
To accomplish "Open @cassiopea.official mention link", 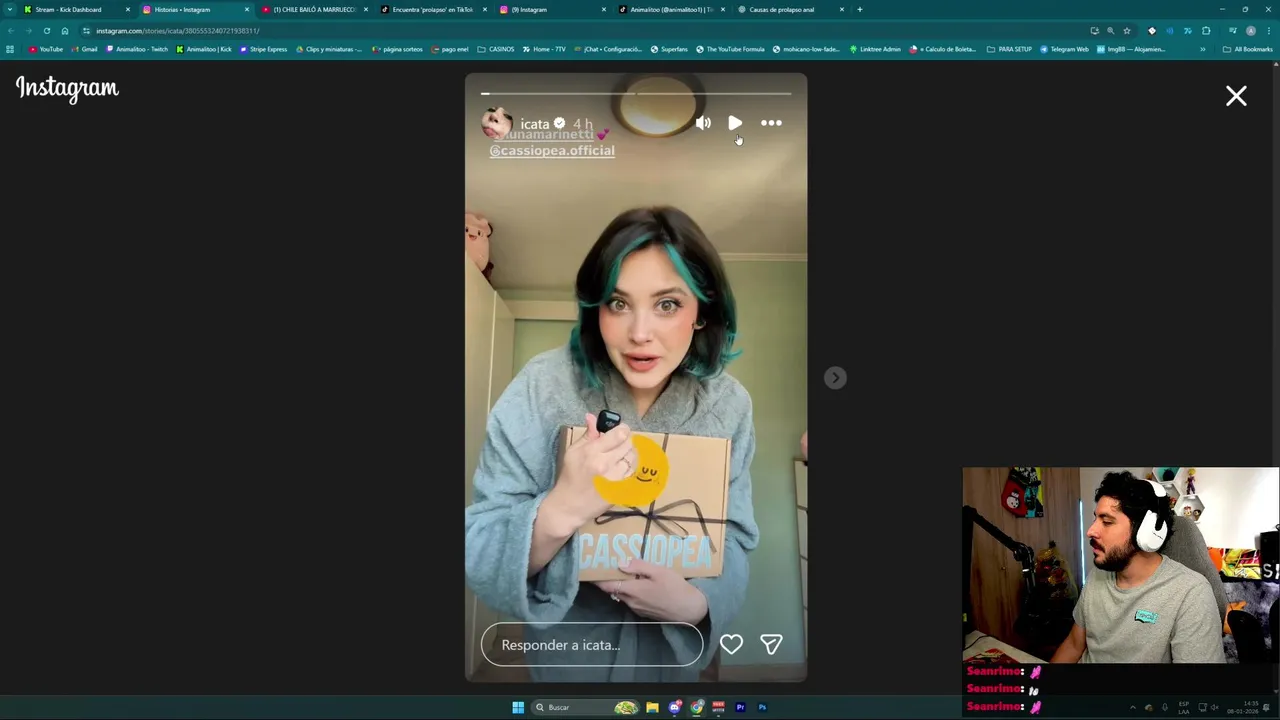I will pyautogui.click(x=552, y=150).
